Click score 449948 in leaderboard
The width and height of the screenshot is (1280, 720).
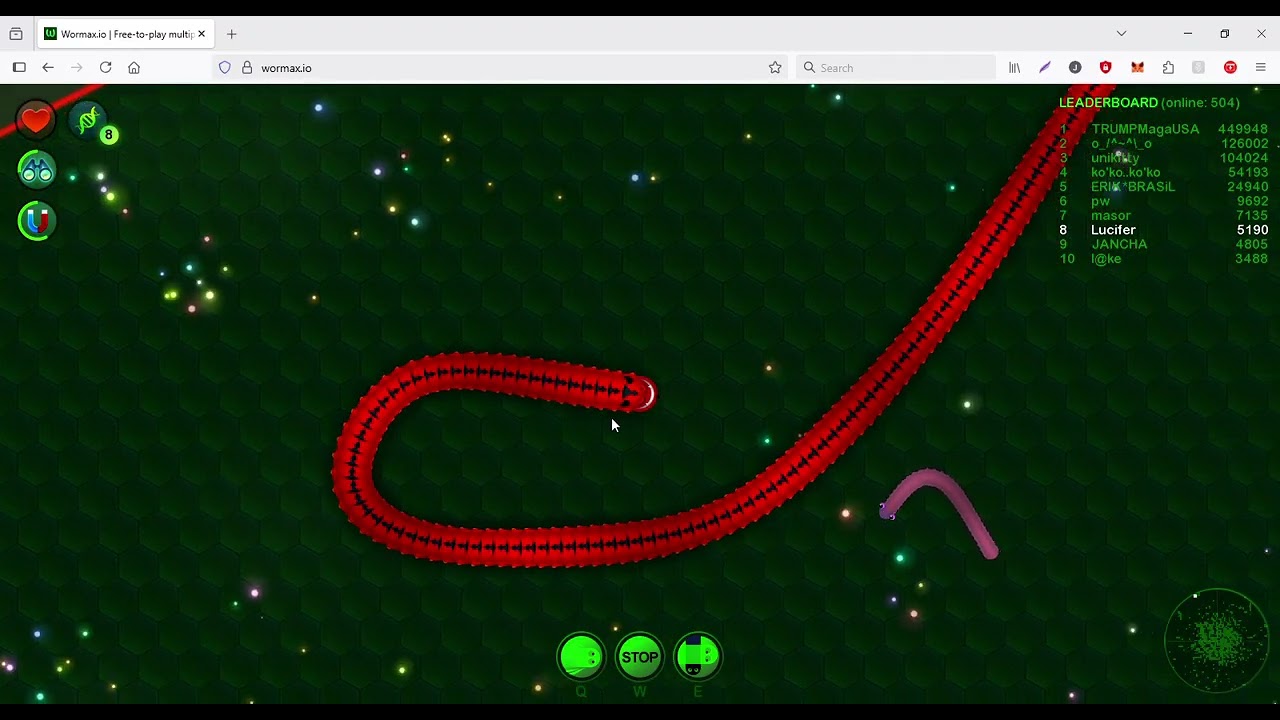1243,129
